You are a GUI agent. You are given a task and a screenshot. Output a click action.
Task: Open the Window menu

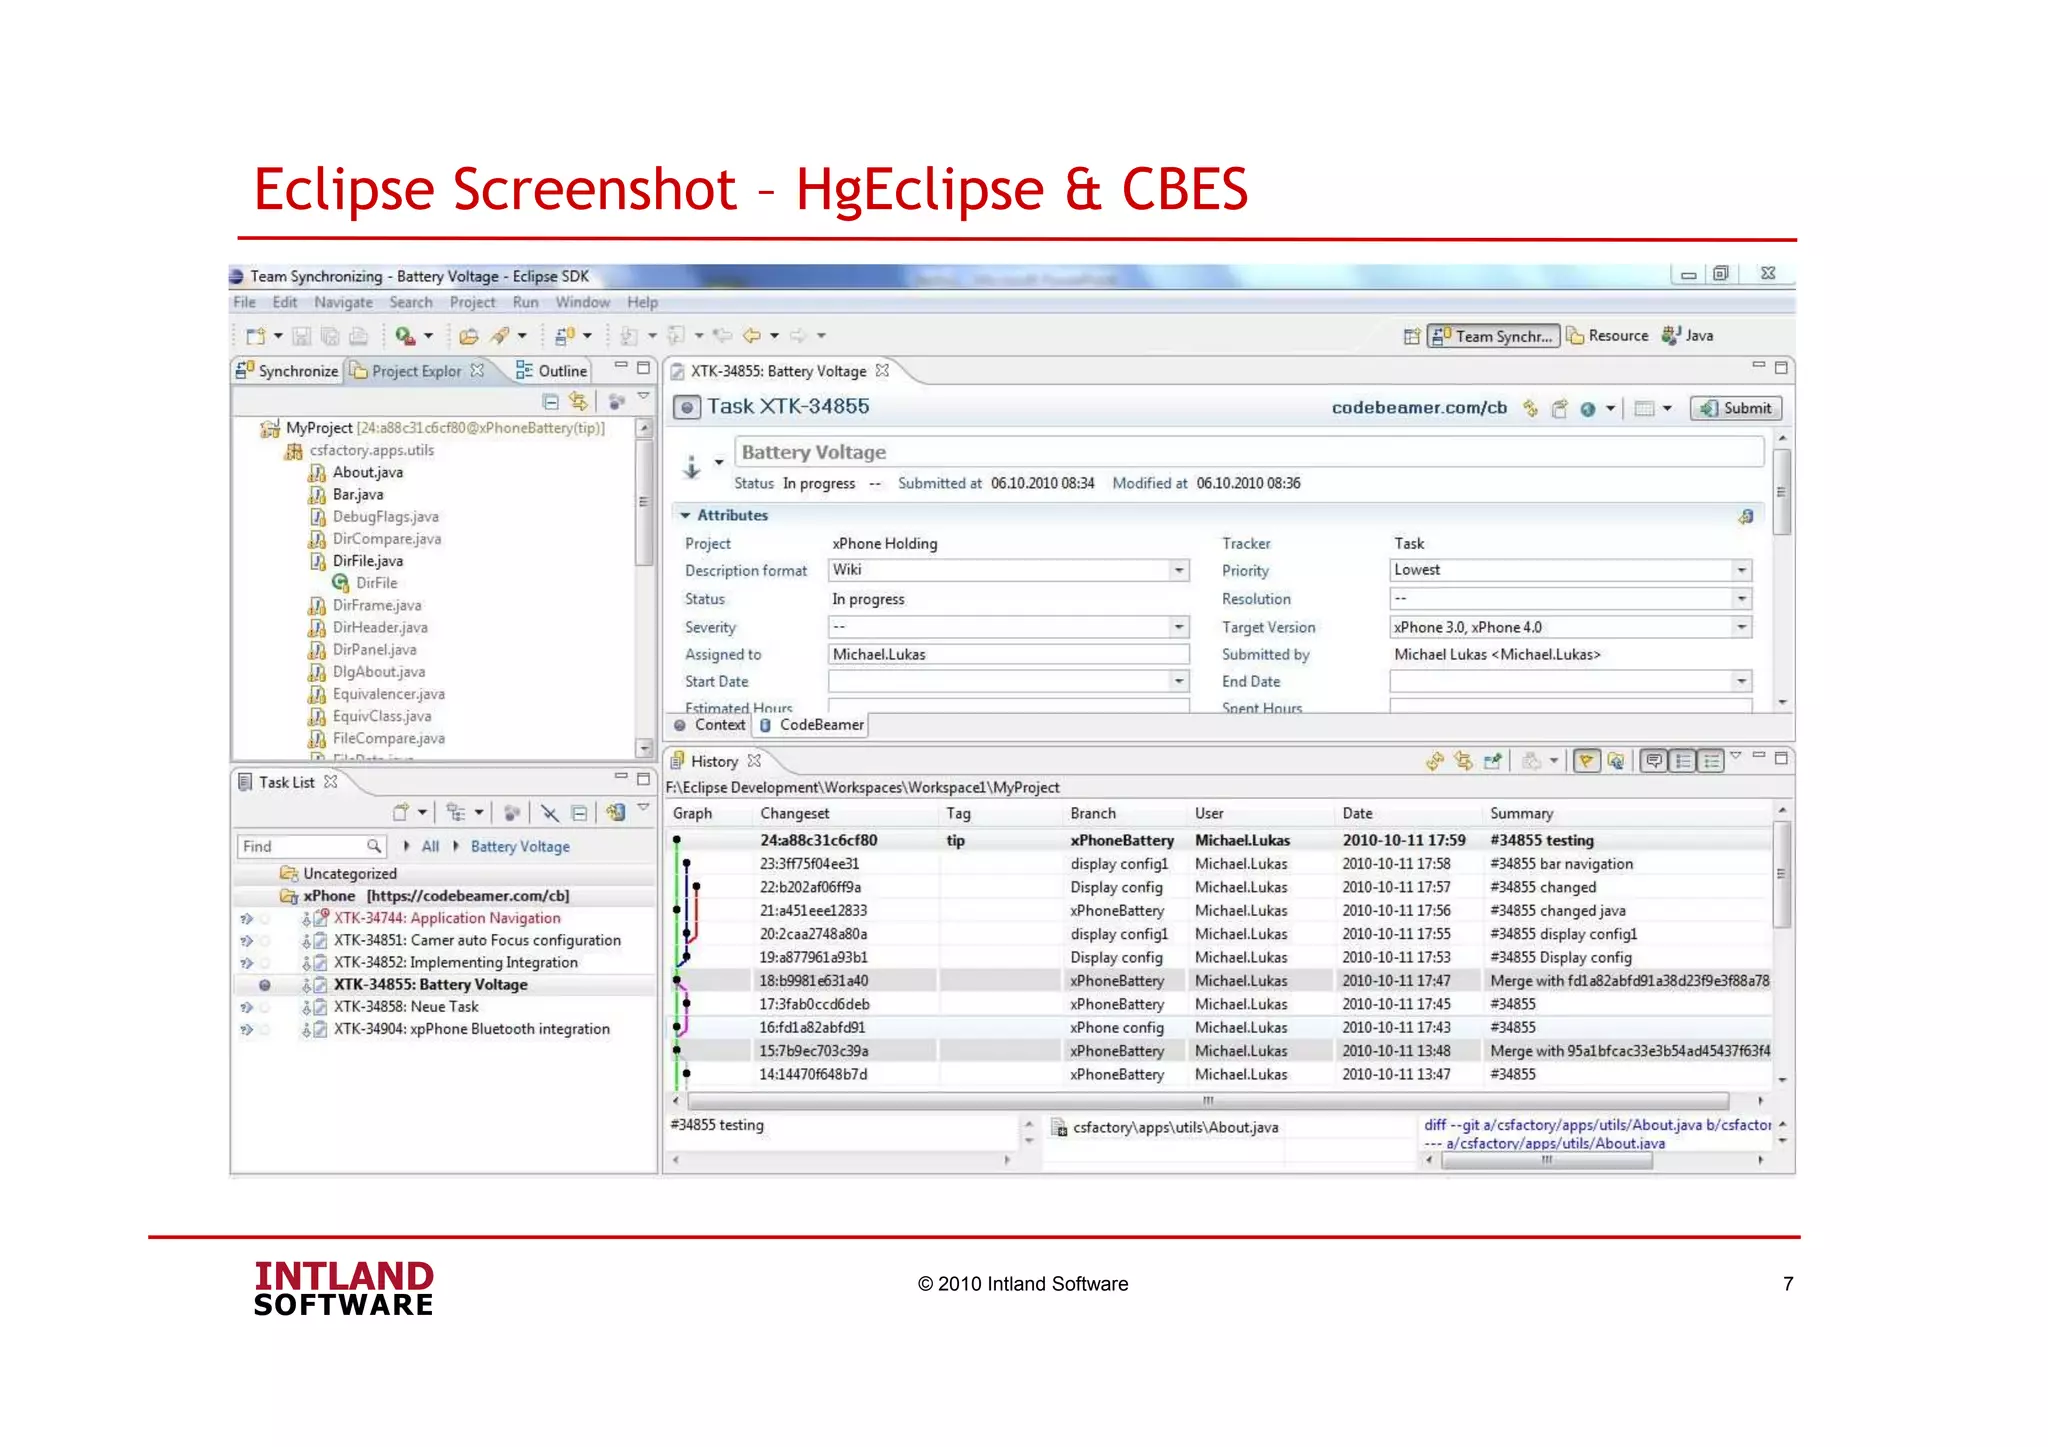582,303
